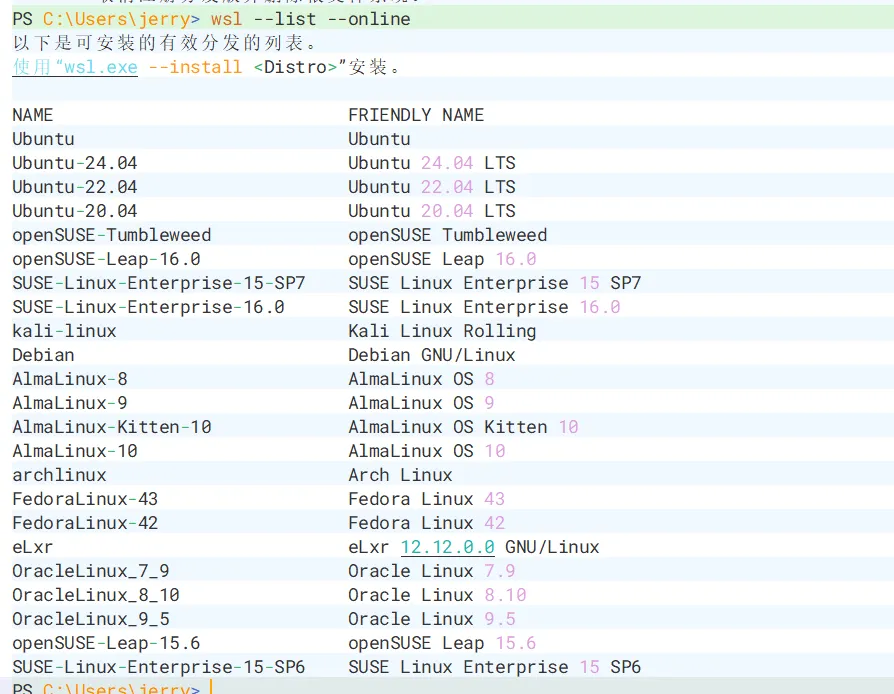Click the AlmaLinux-8 distro name
The height and width of the screenshot is (694, 894).
click(70, 379)
